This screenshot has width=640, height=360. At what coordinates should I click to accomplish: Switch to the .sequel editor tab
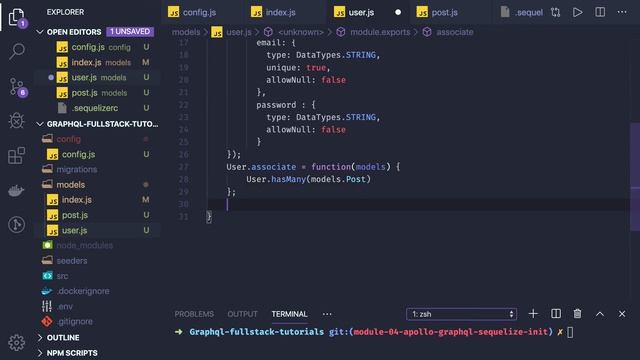pos(522,12)
